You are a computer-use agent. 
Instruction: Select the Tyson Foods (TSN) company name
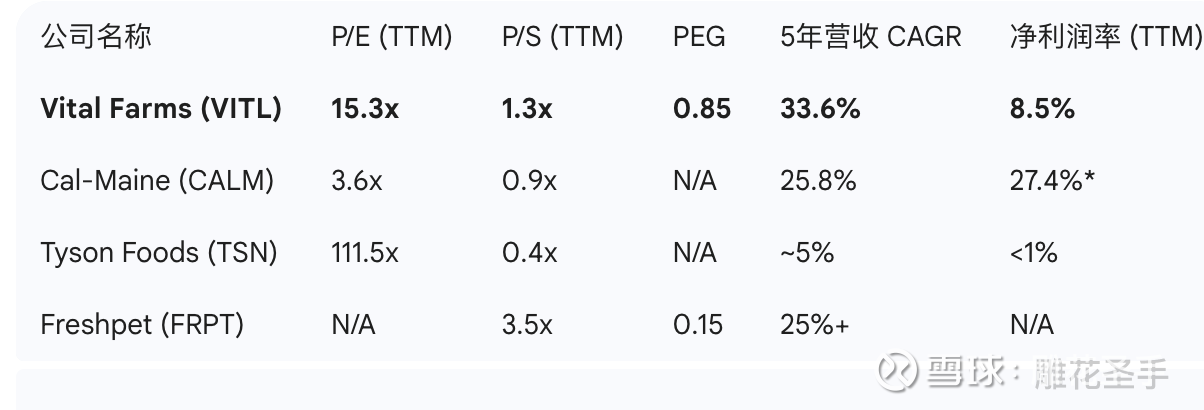tap(158, 253)
